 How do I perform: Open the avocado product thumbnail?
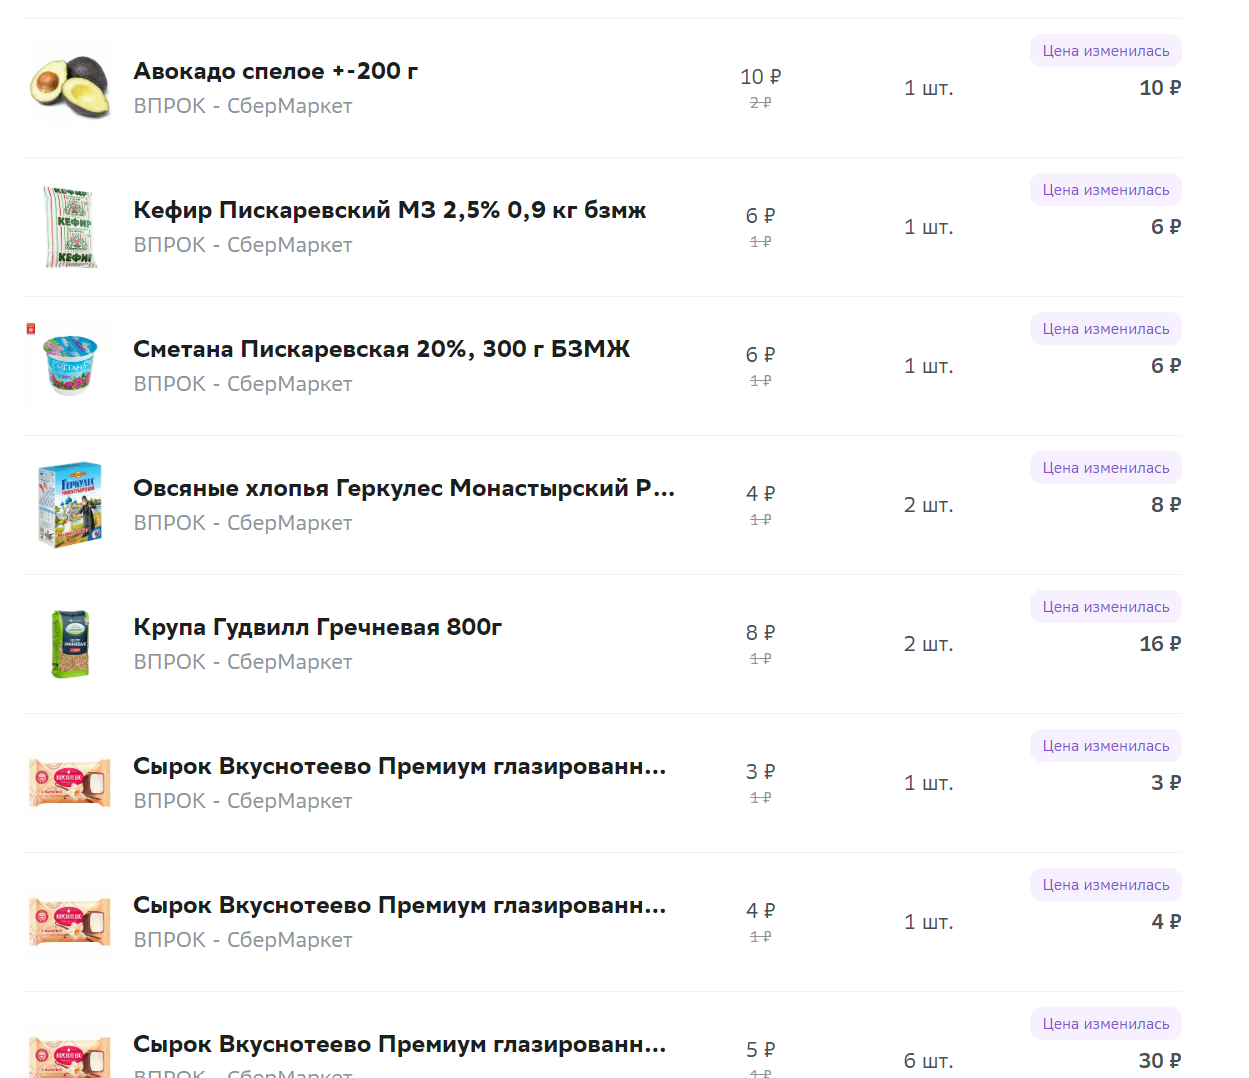69,88
